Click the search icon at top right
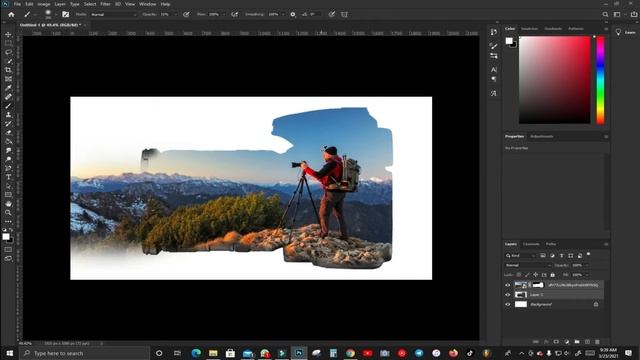 pos(605,14)
